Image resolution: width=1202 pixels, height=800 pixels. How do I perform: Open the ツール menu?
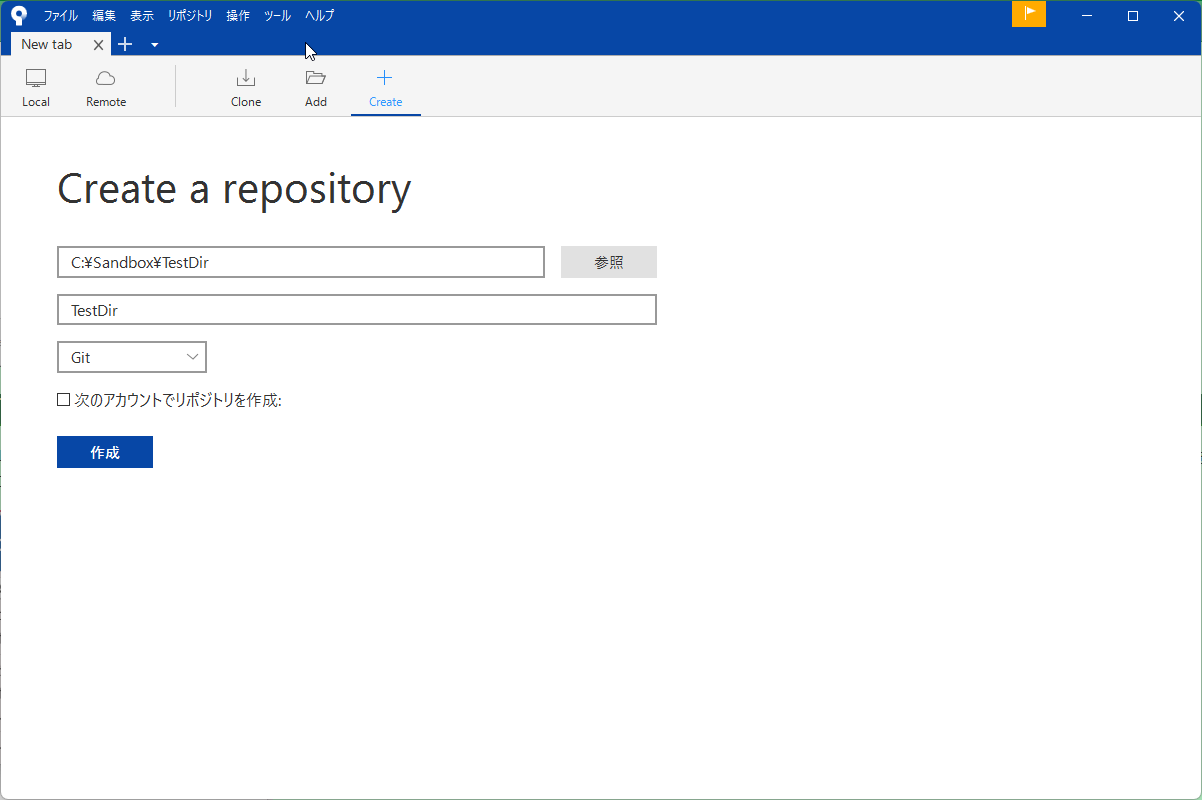(277, 16)
